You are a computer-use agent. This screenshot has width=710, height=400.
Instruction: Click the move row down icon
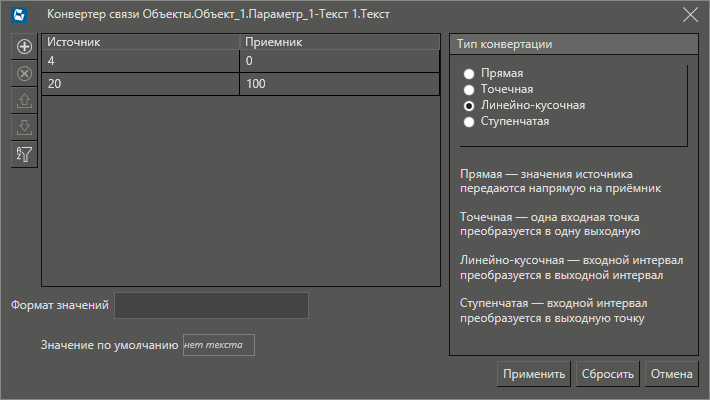tap(25, 127)
